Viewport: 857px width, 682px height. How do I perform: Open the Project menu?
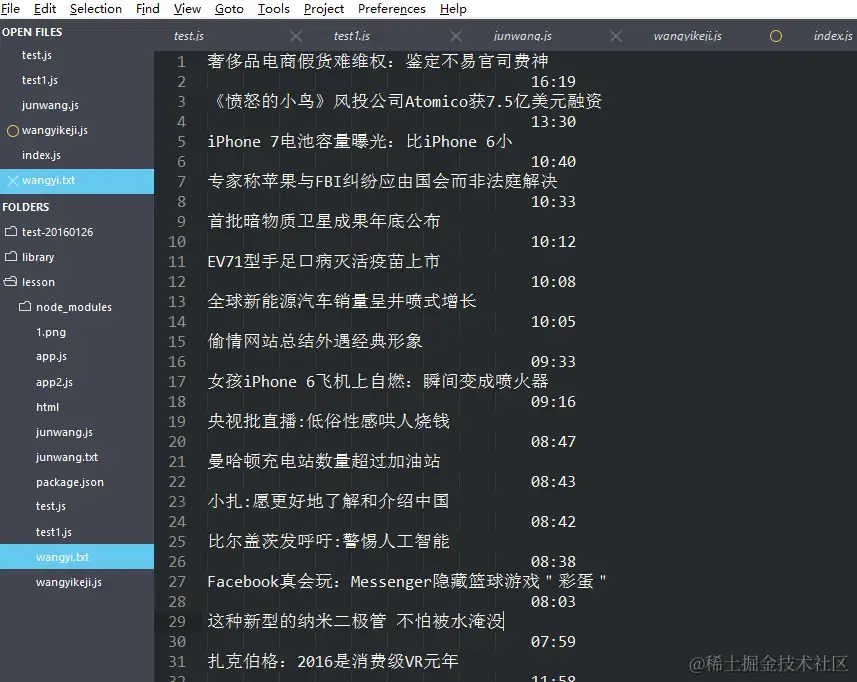pyautogui.click(x=324, y=9)
